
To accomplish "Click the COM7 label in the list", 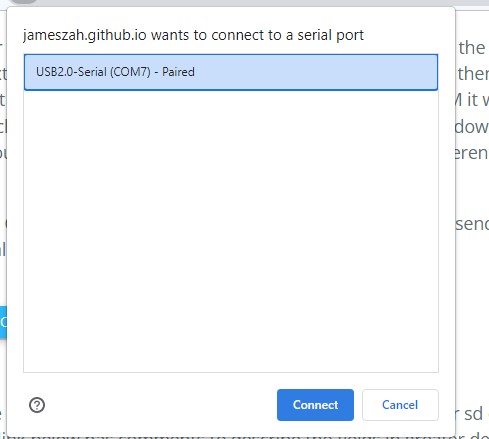I will coord(130,72).
